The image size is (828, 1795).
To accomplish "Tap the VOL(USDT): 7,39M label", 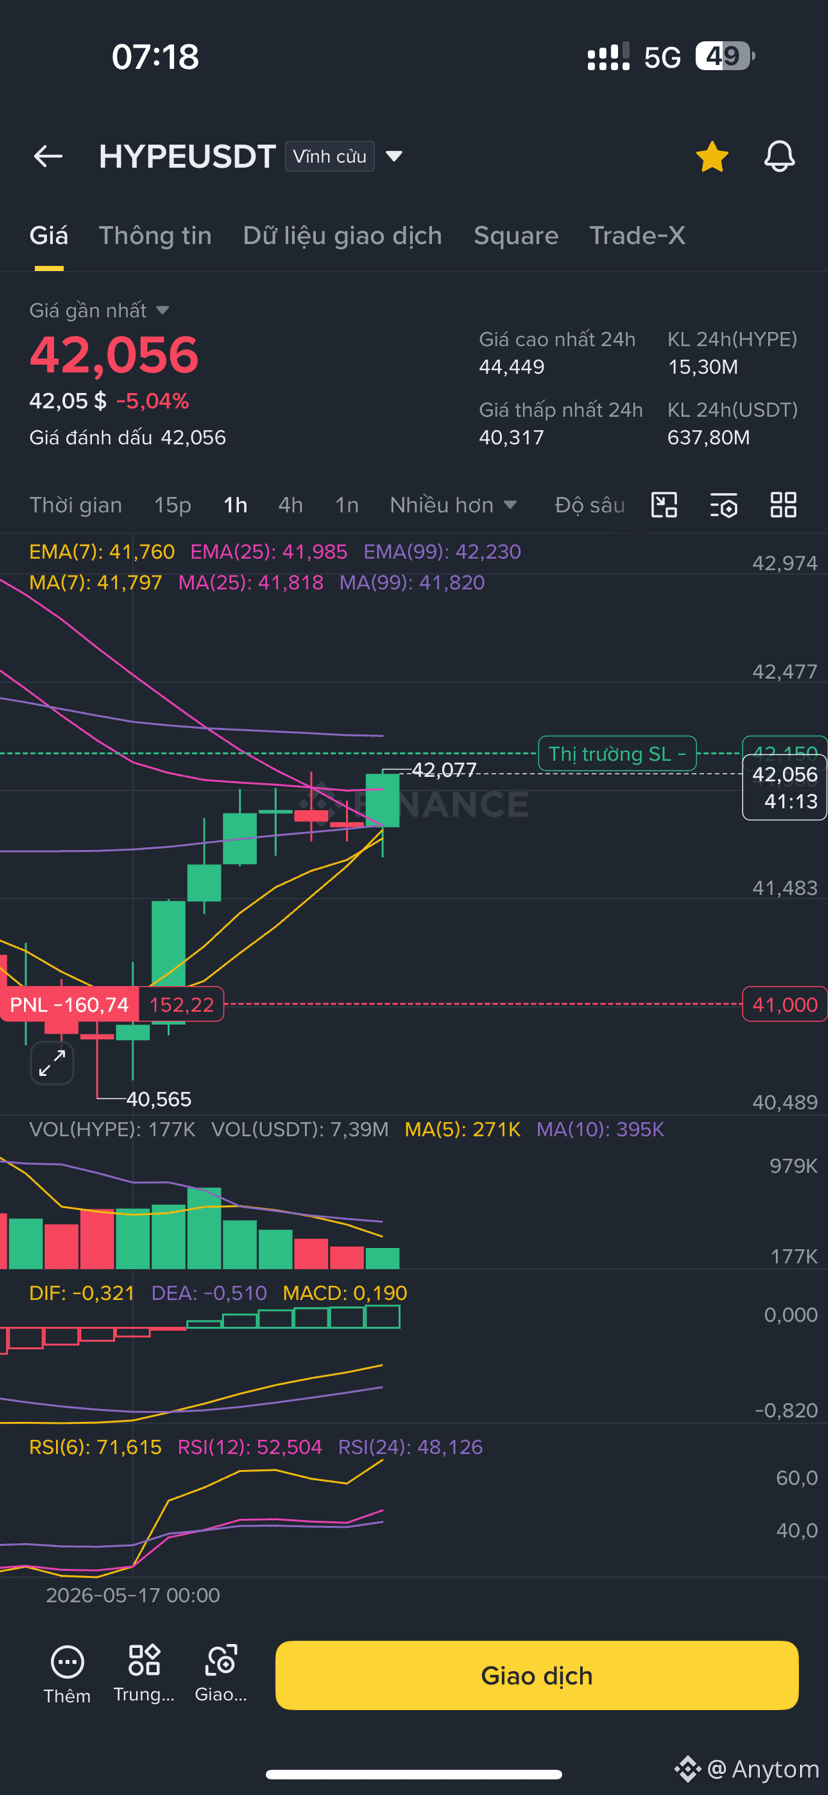I will pyautogui.click(x=300, y=1130).
